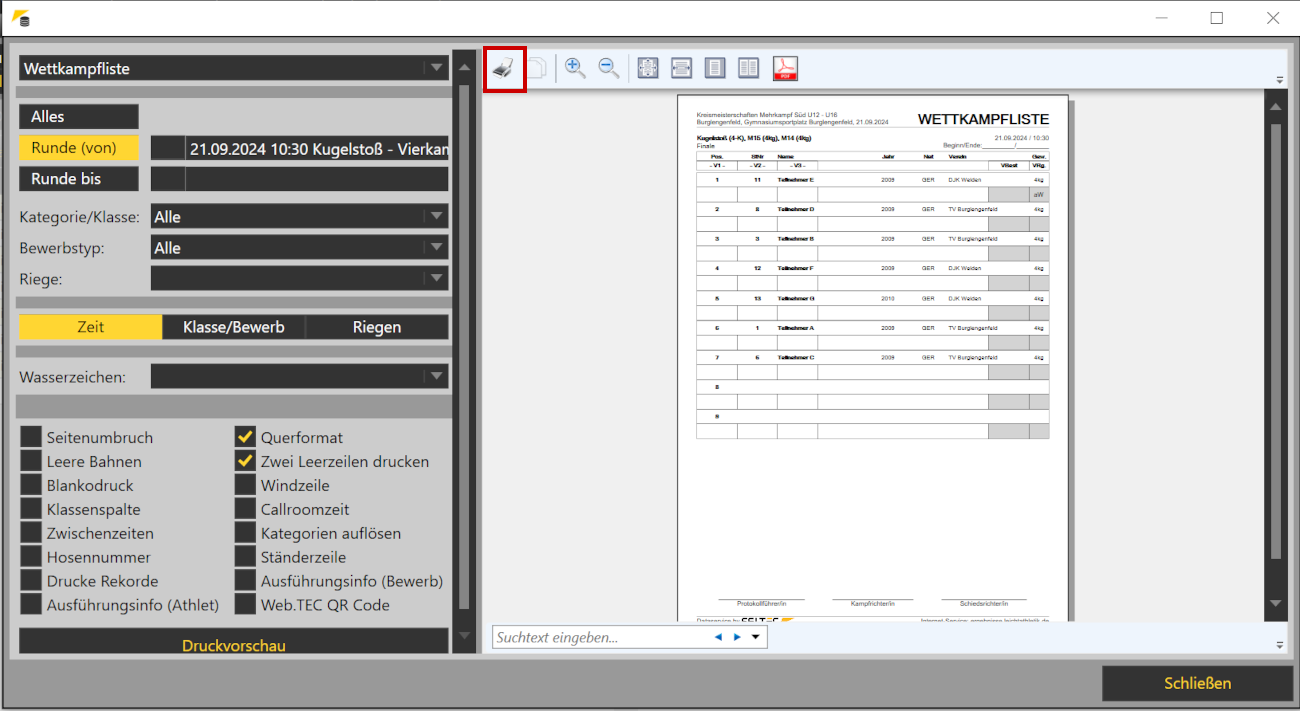Viewport: 1300px width, 711px height.
Task: Maximize the window
Action: pyautogui.click(x=1217, y=18)
